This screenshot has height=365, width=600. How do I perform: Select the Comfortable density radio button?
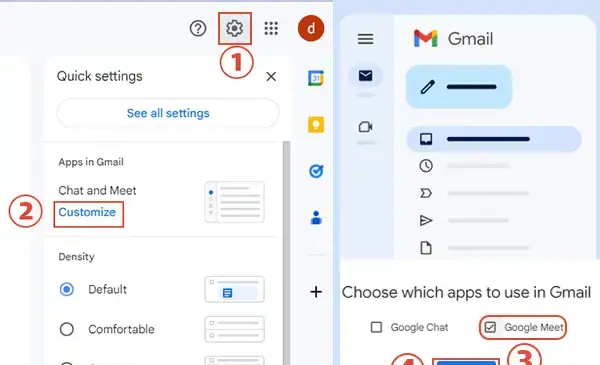(67, 329)
